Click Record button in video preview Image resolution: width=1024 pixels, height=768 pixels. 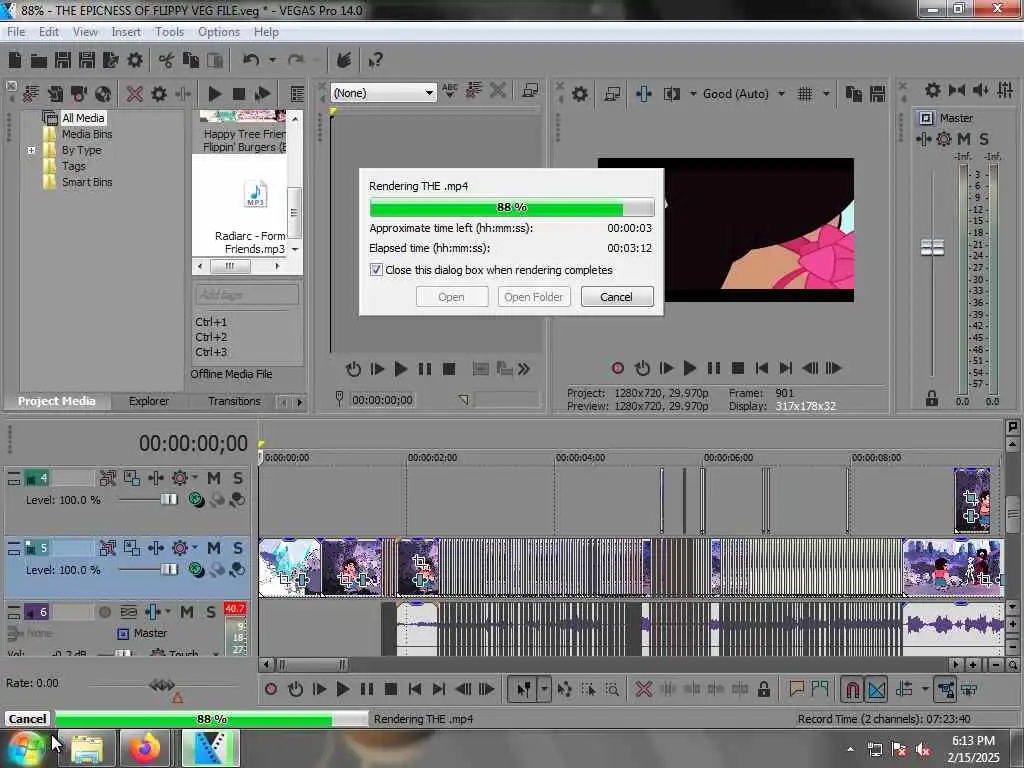[618, 368]
